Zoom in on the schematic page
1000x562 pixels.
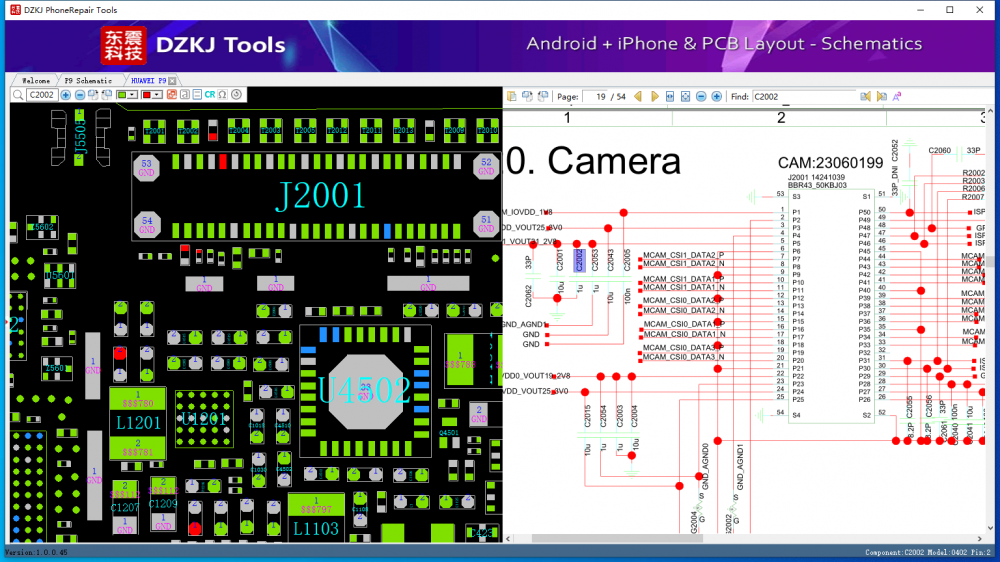tap(717, 96)
